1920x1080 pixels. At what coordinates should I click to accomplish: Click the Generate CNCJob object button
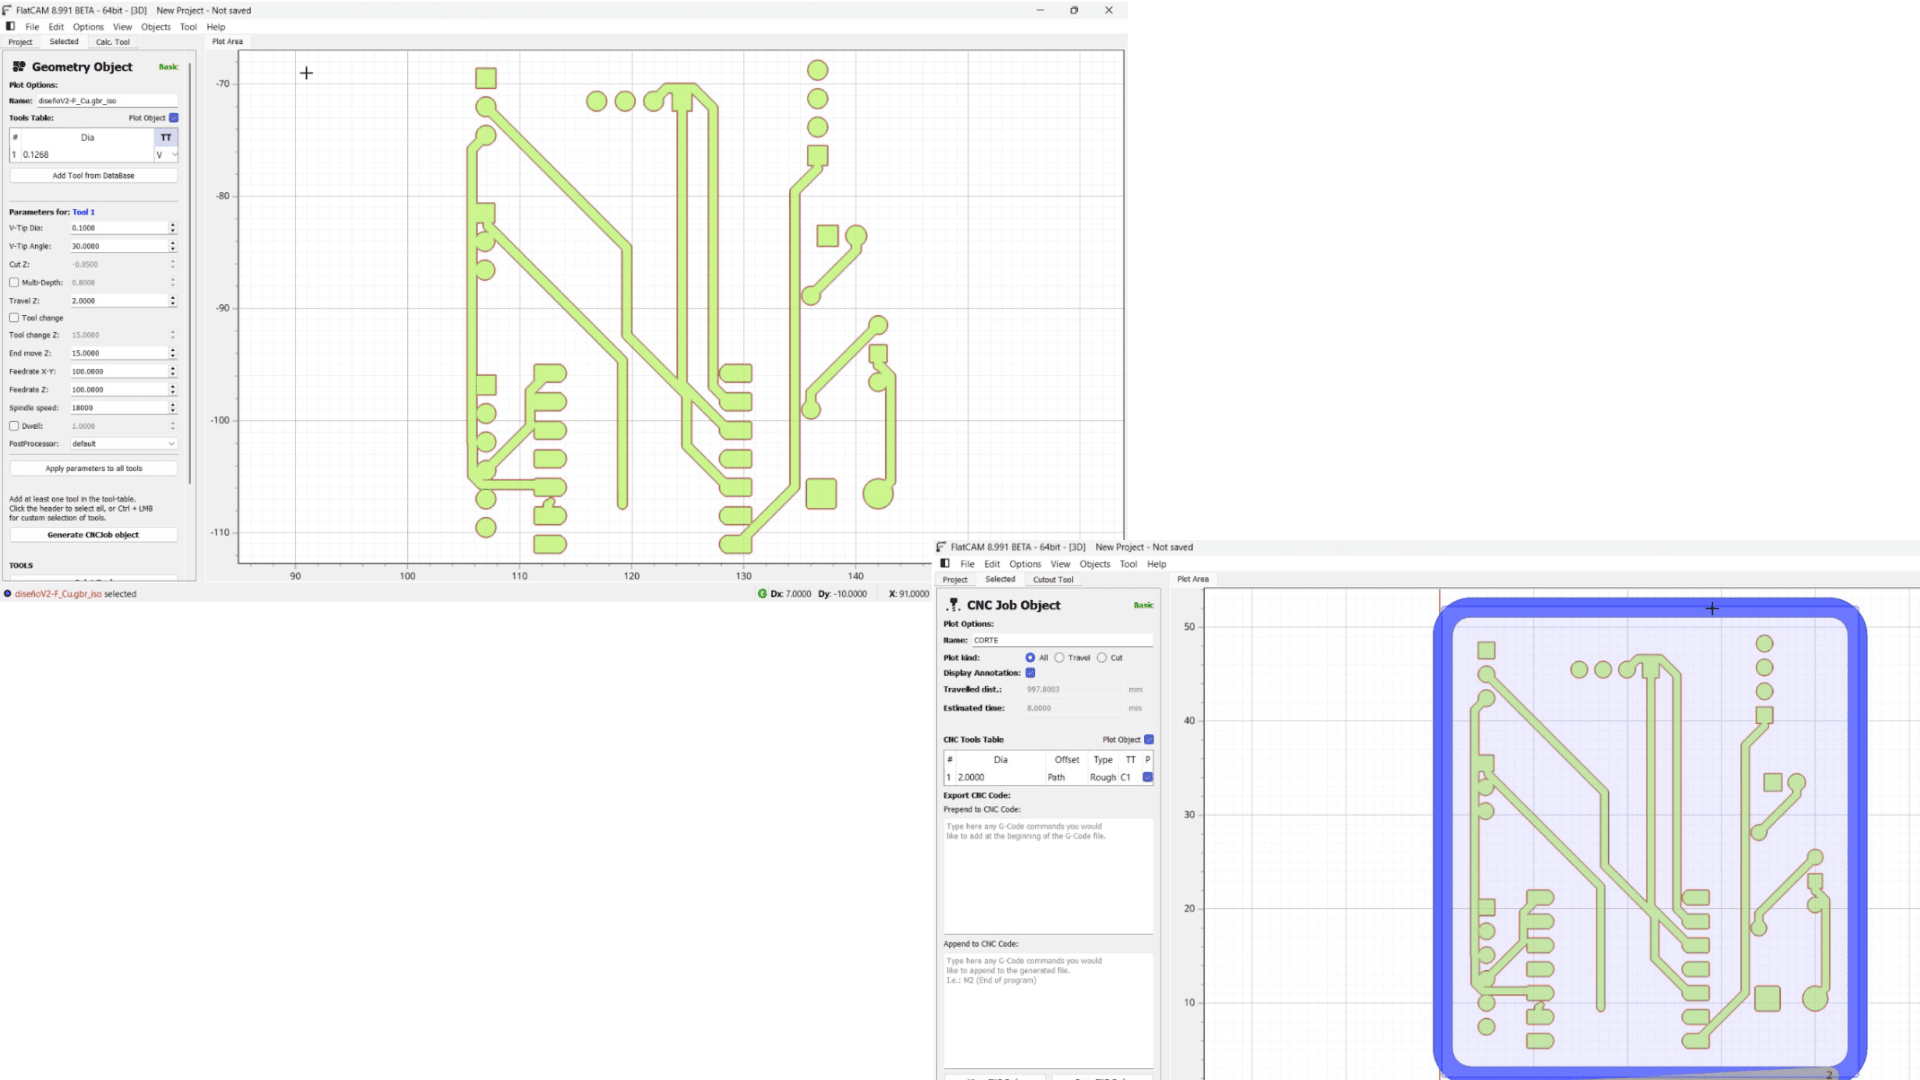[93, 535]
